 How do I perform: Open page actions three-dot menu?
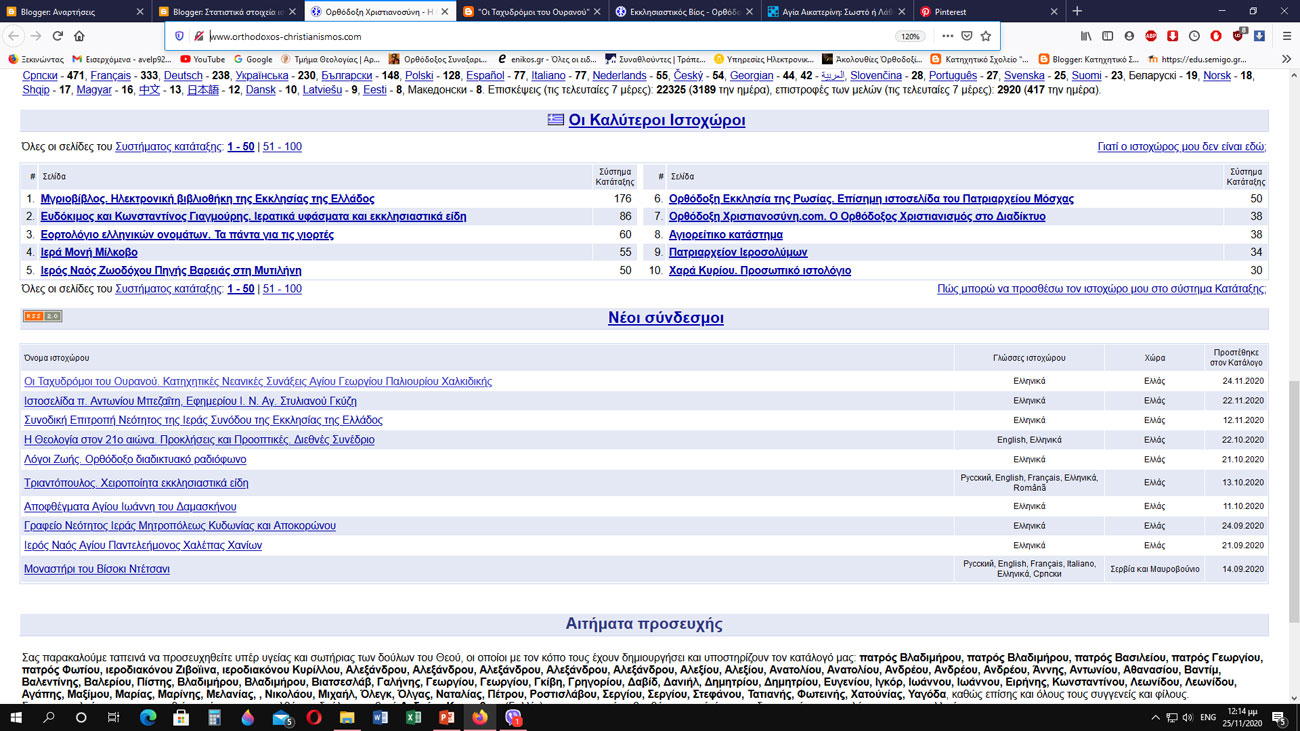tap(947, 36)
